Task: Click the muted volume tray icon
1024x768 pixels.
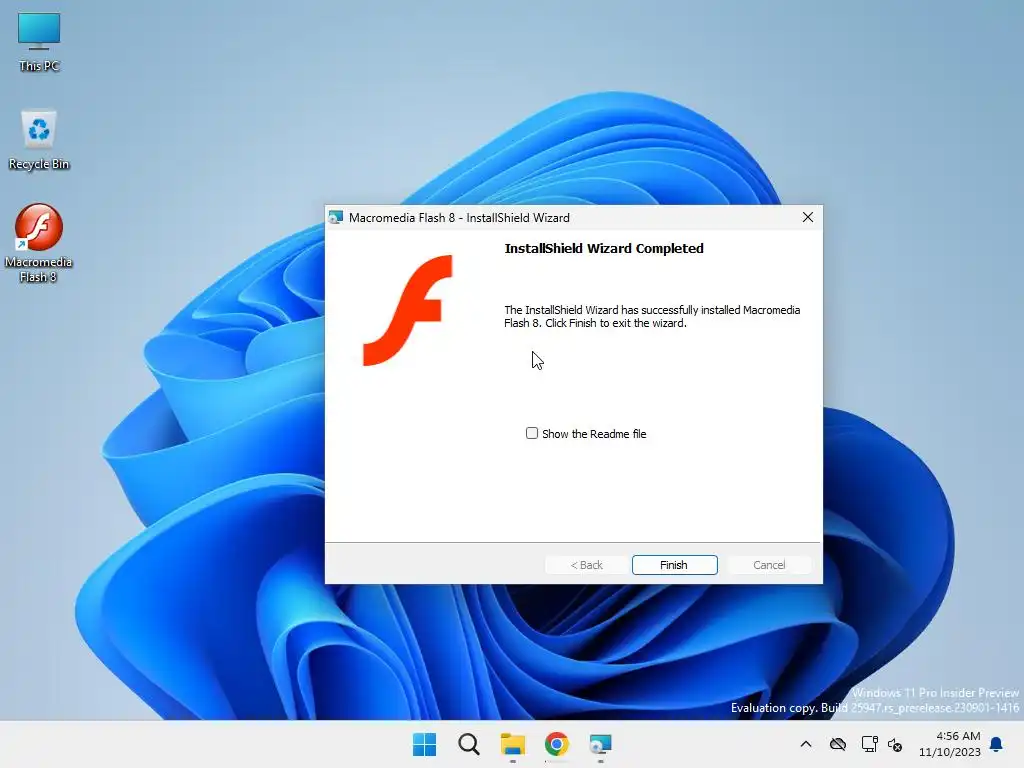Action: [895, 744]
